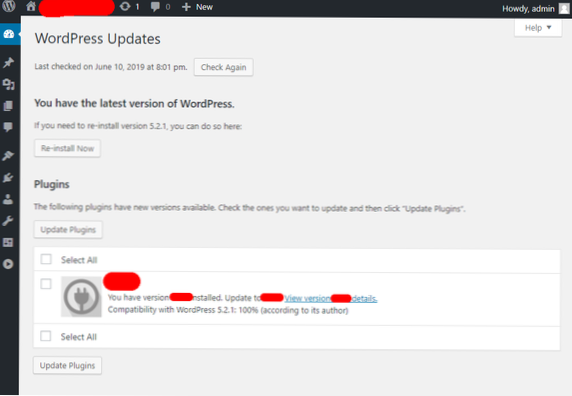Click 'You have the latest version' heading
This screenshot has height=396, width=572.
point(134,104)
